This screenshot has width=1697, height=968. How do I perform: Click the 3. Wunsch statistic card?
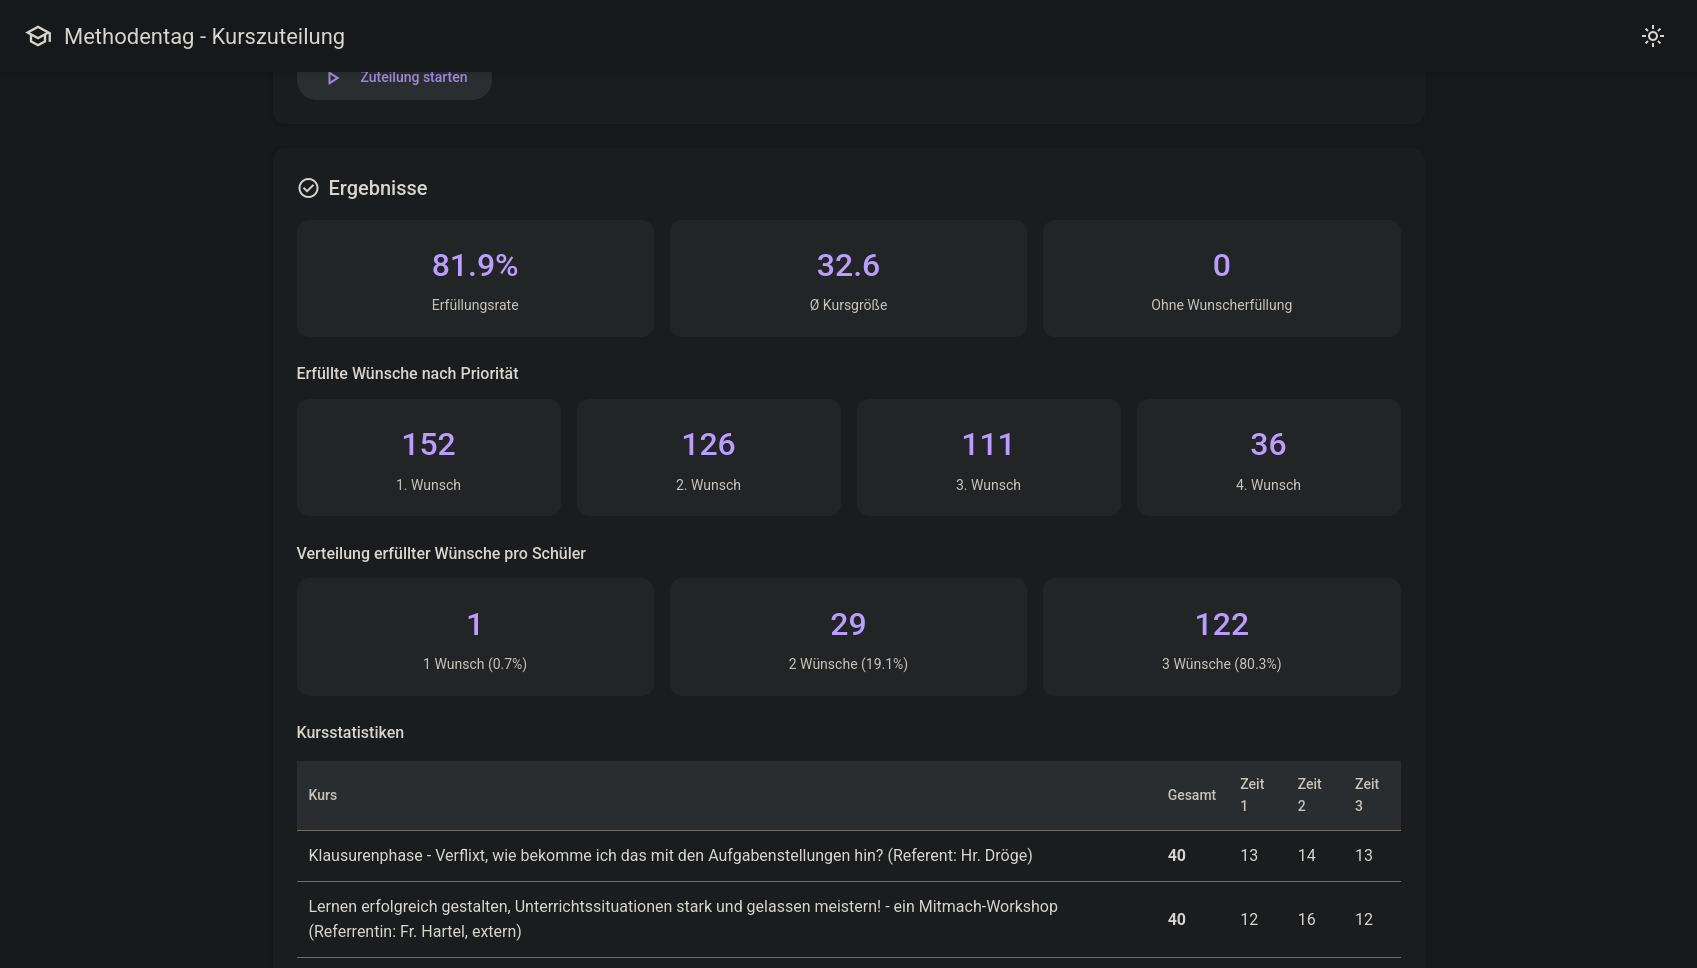pos(988,457)
